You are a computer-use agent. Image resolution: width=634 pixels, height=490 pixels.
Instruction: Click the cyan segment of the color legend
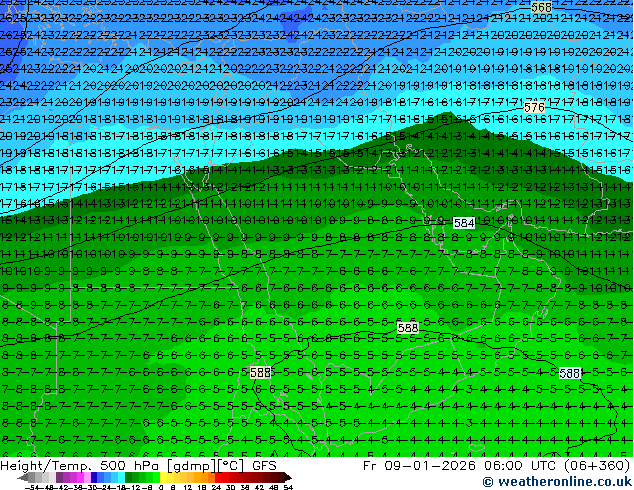121,477
